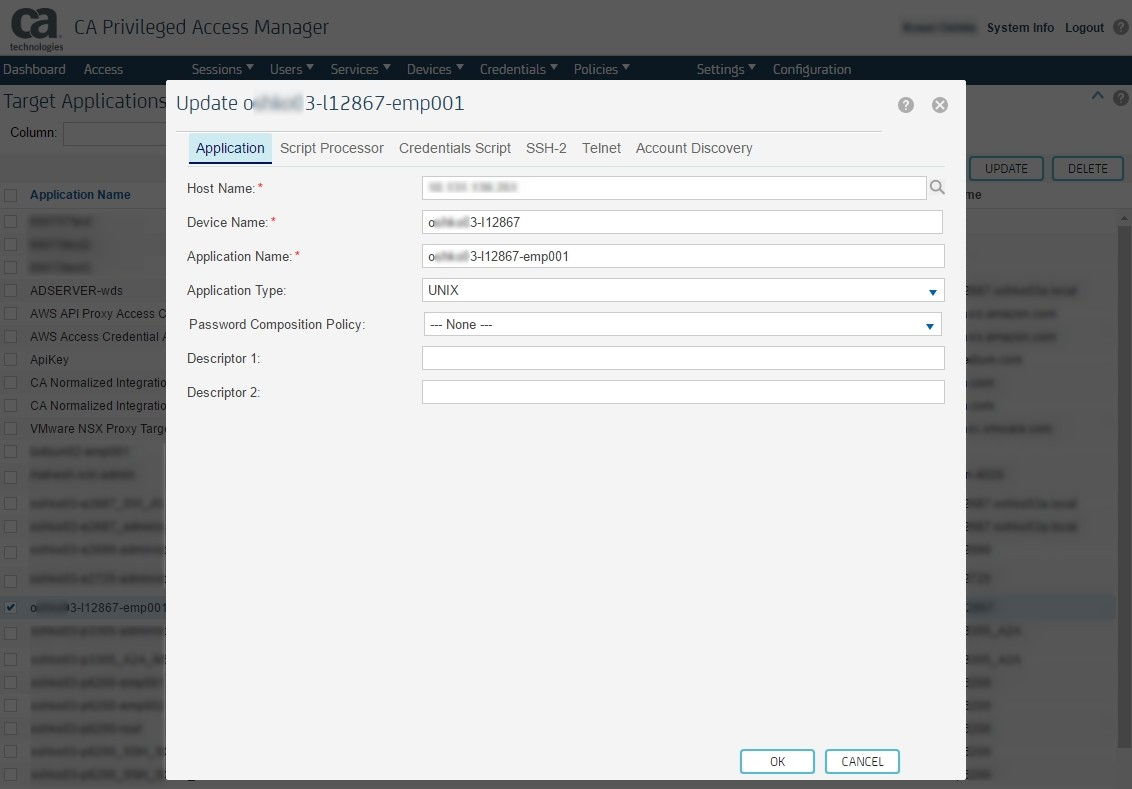
Task: Check the ADSERVER-wds row checkbox
Action: tap(10, 290)
